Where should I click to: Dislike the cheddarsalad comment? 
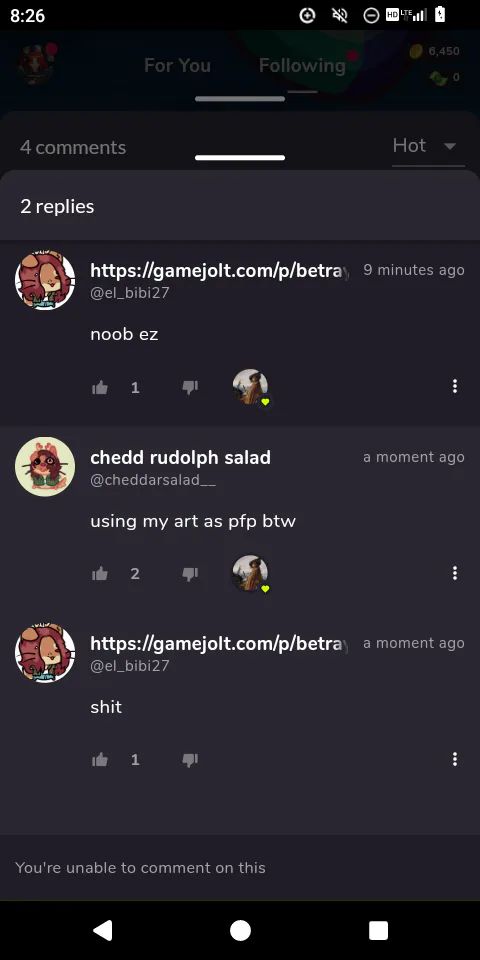point(190,574)
